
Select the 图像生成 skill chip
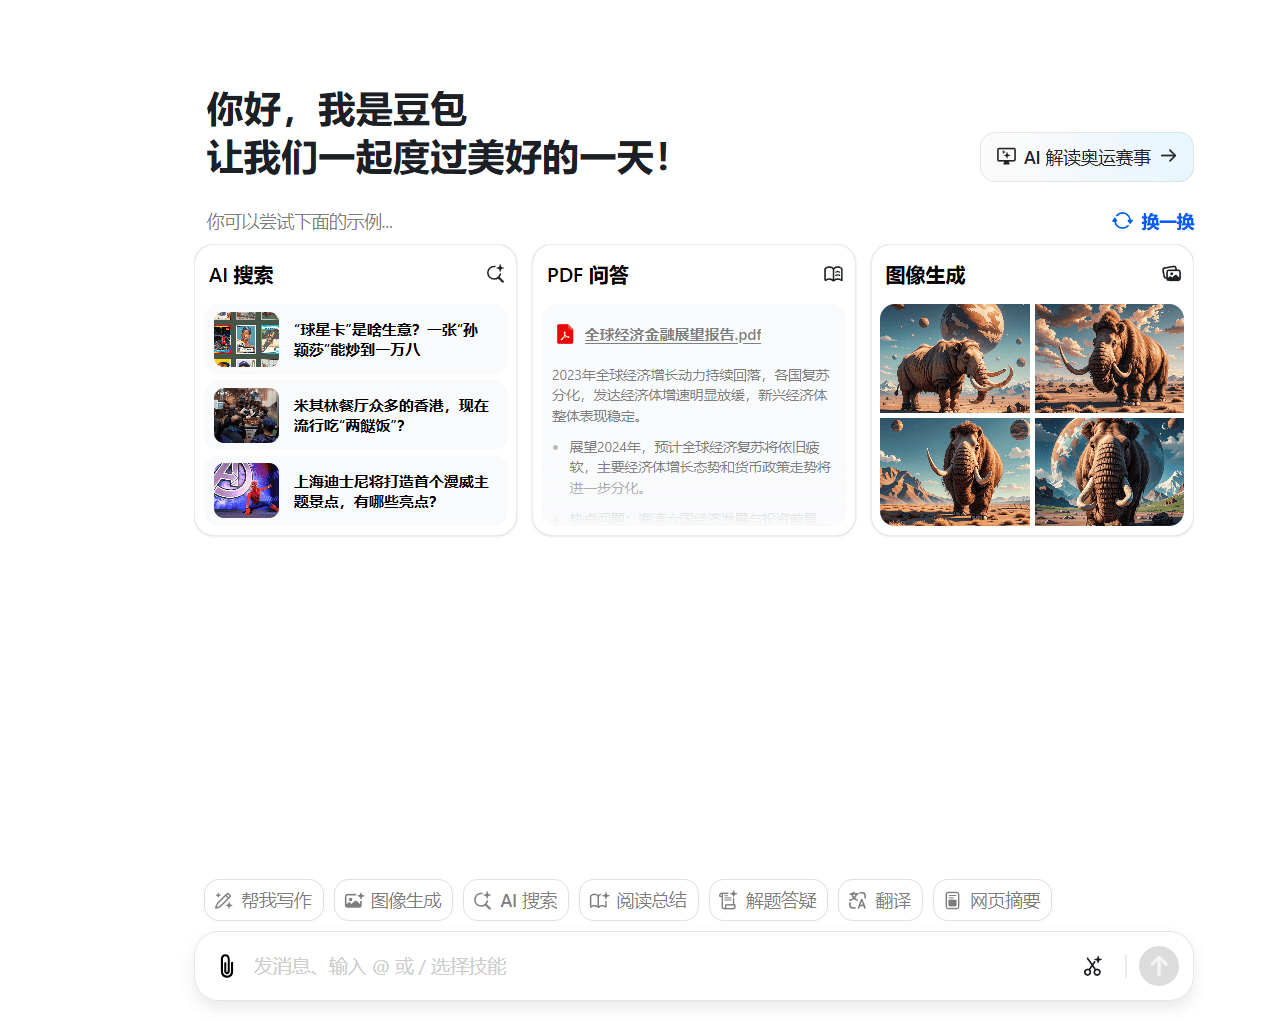coord(393,900)
